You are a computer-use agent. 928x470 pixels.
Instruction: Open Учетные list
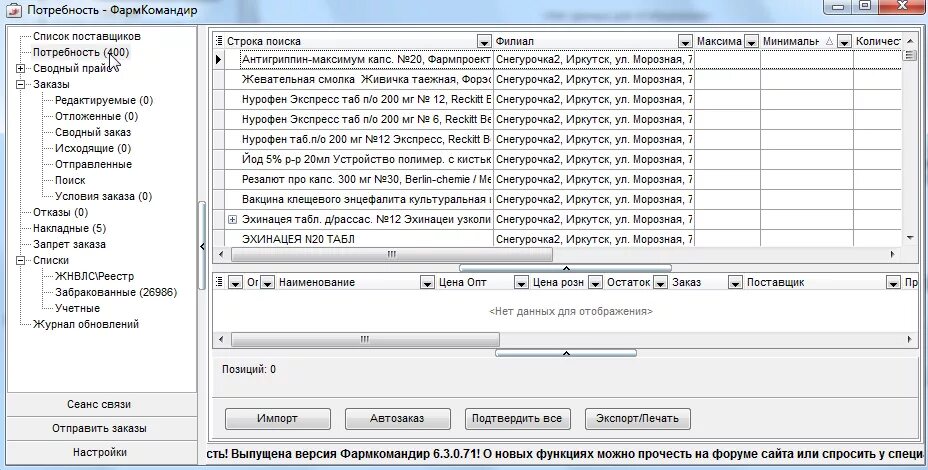[x=78, y=308]
